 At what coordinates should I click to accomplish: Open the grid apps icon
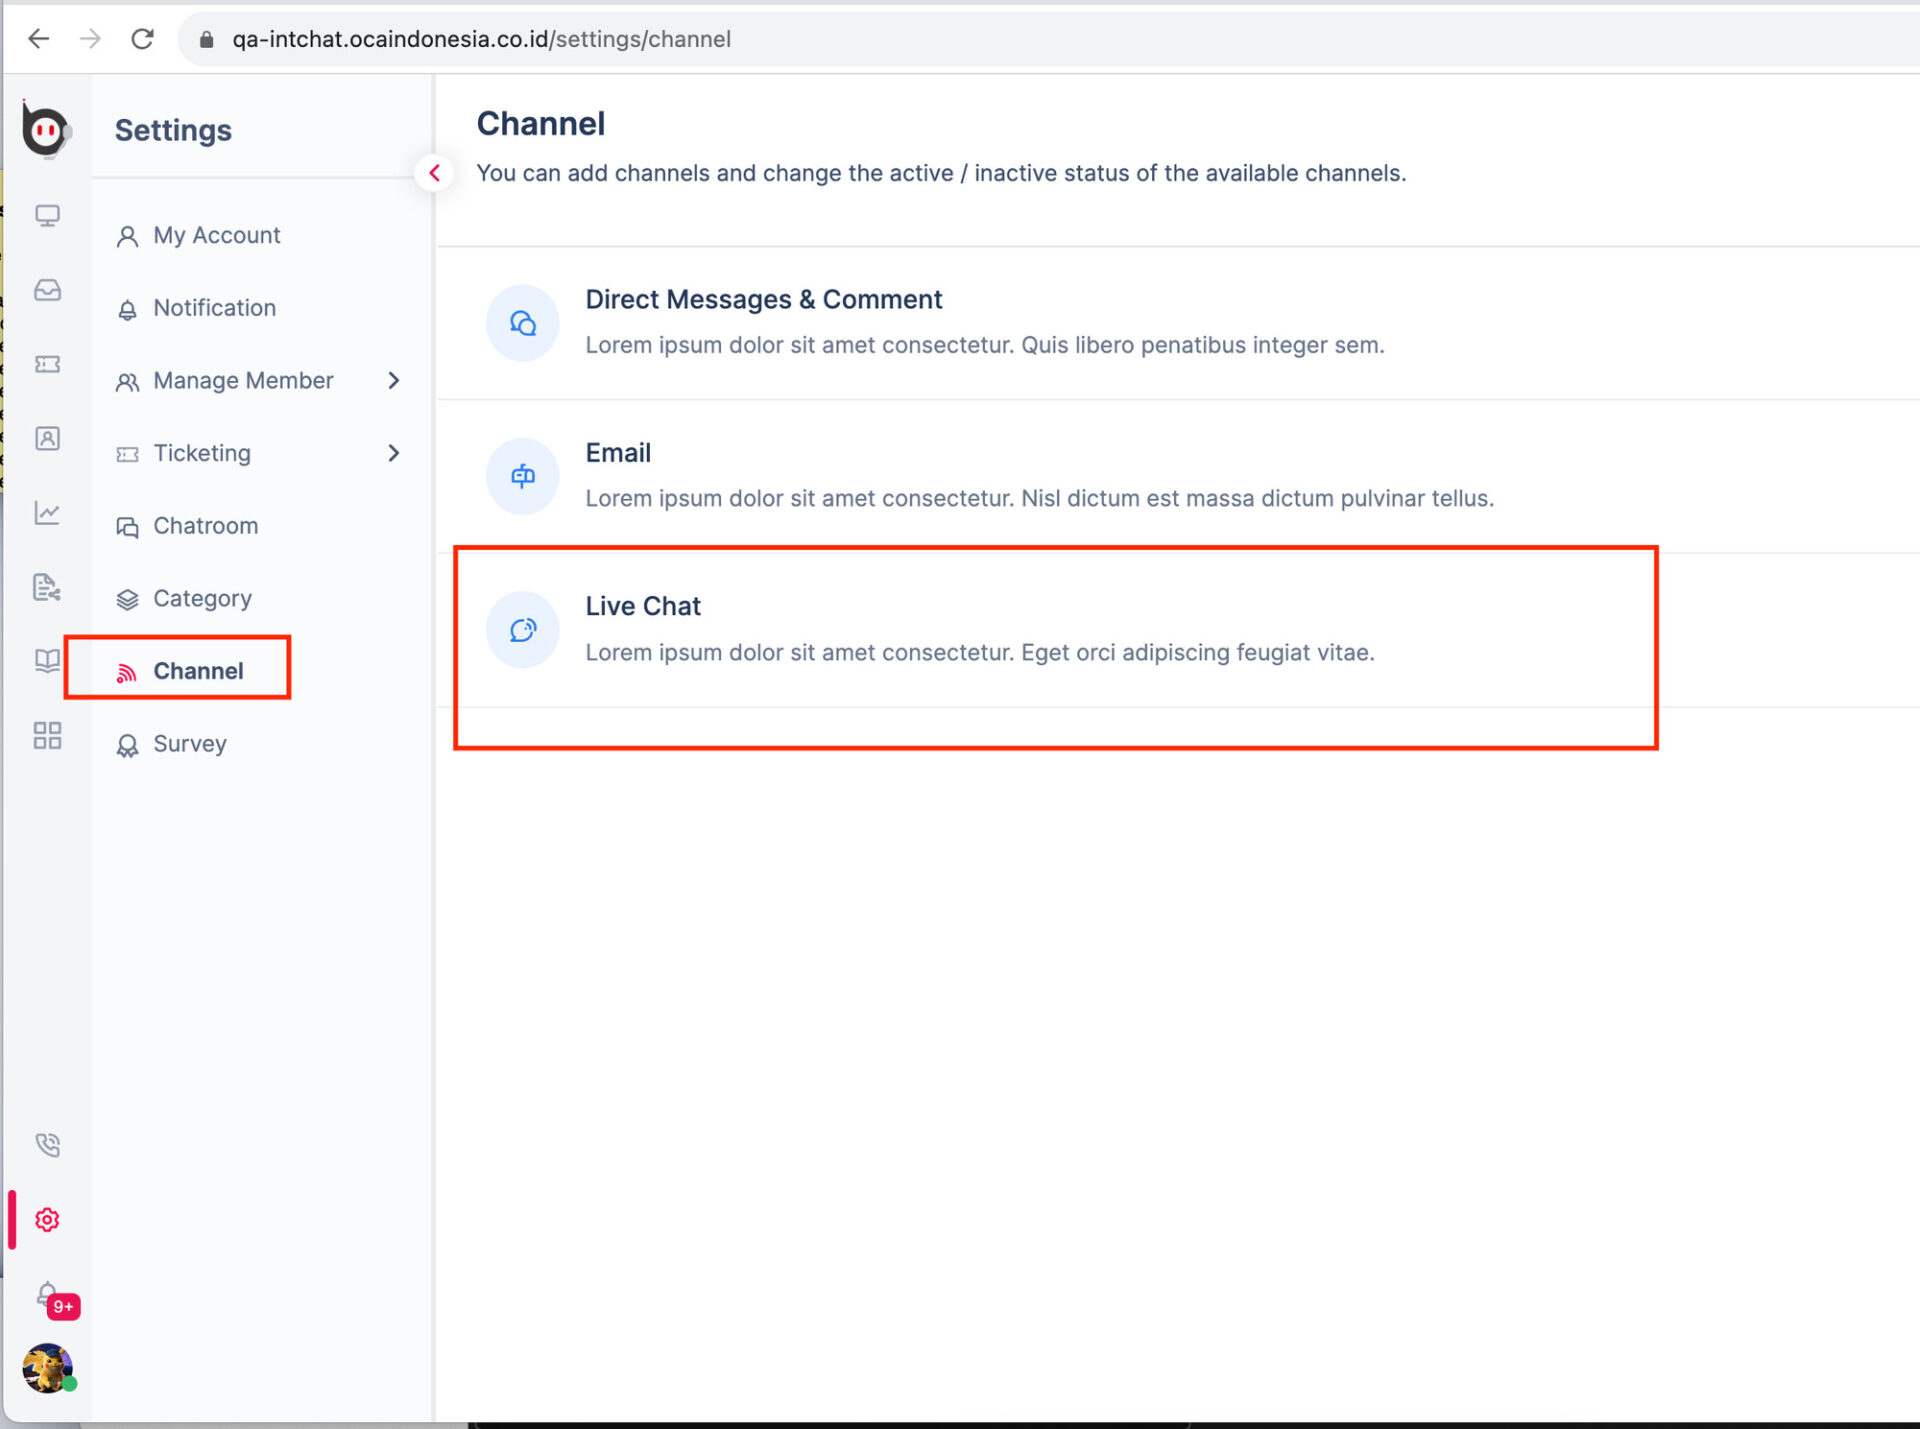(x=47, y=736)
